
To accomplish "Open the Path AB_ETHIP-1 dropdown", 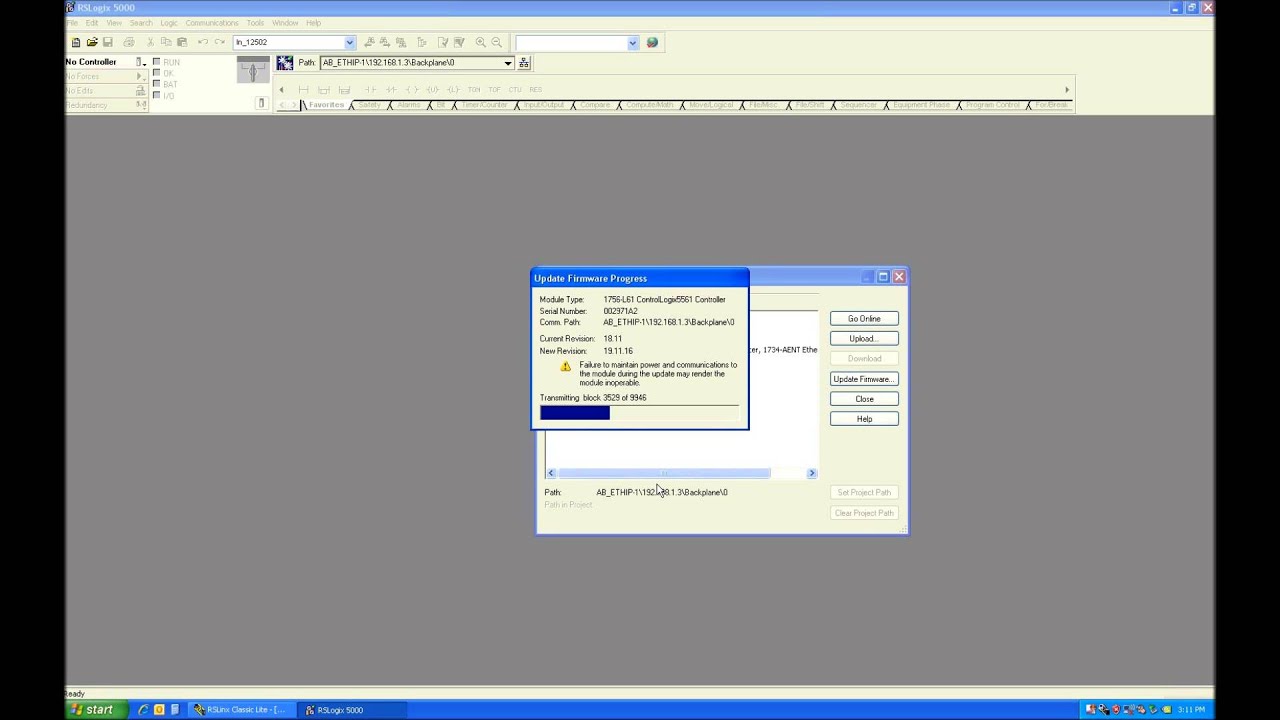I will pos(508,63).
